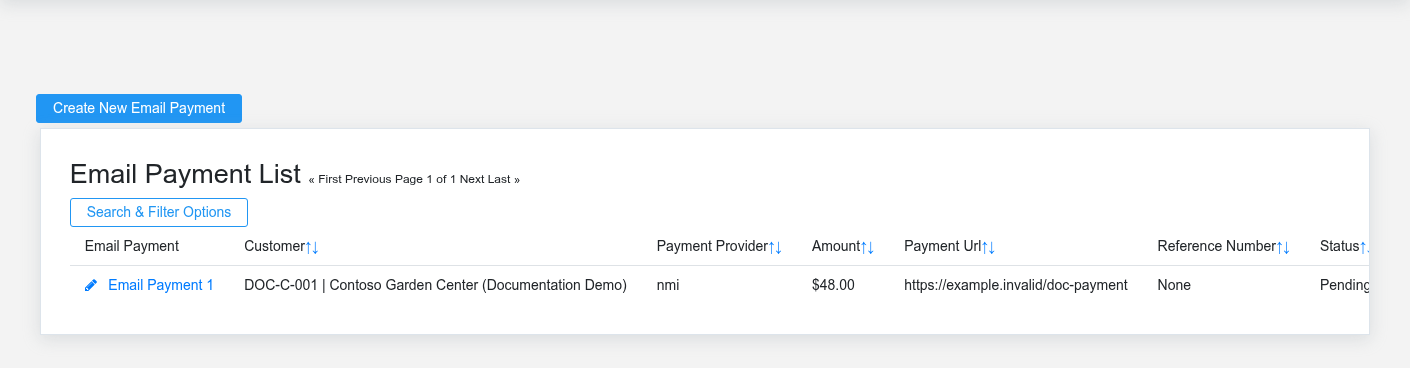This screenshot has height=368, width=1410.
Task: Select the Contoso Garden Center customer cell
Action: tap(435, 285)
